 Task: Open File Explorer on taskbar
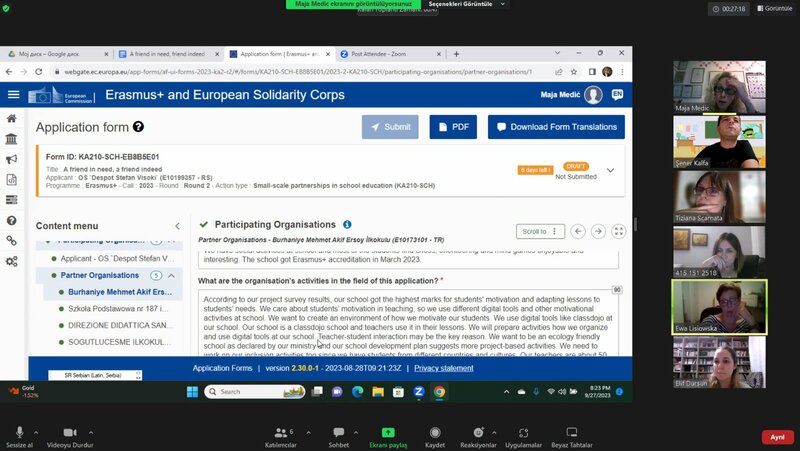pyautogui.click(x=378, y=392)
